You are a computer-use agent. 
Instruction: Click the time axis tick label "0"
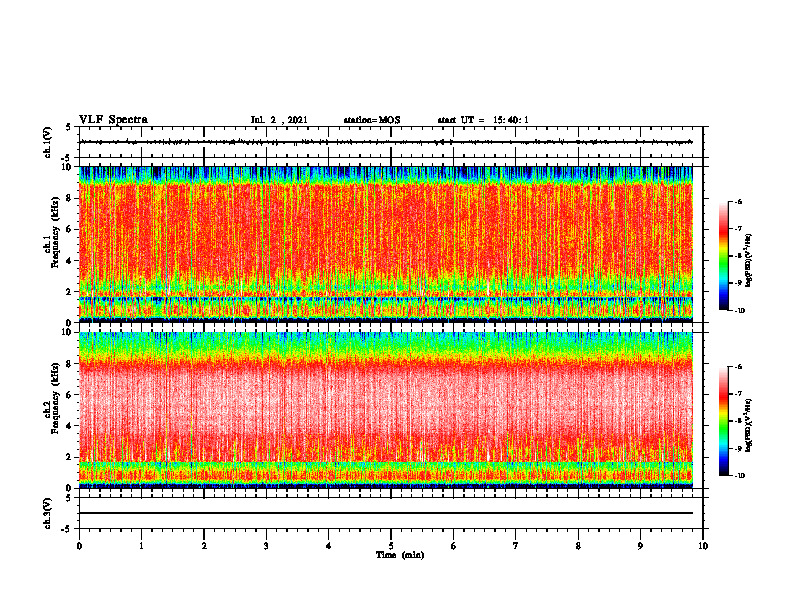point(79,546)
